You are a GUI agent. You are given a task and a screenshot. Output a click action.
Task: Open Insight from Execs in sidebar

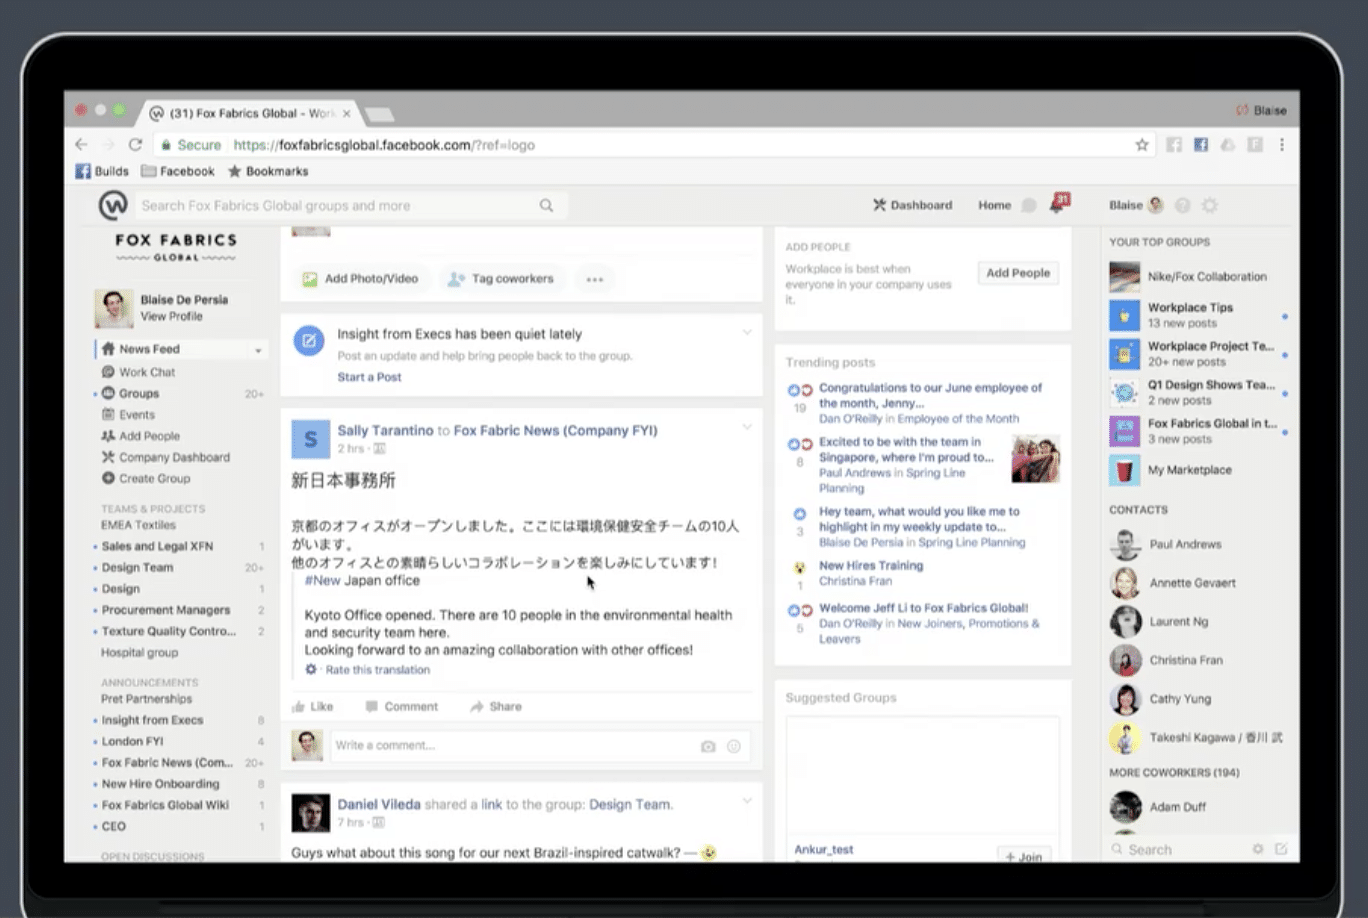tap(152, 720)
